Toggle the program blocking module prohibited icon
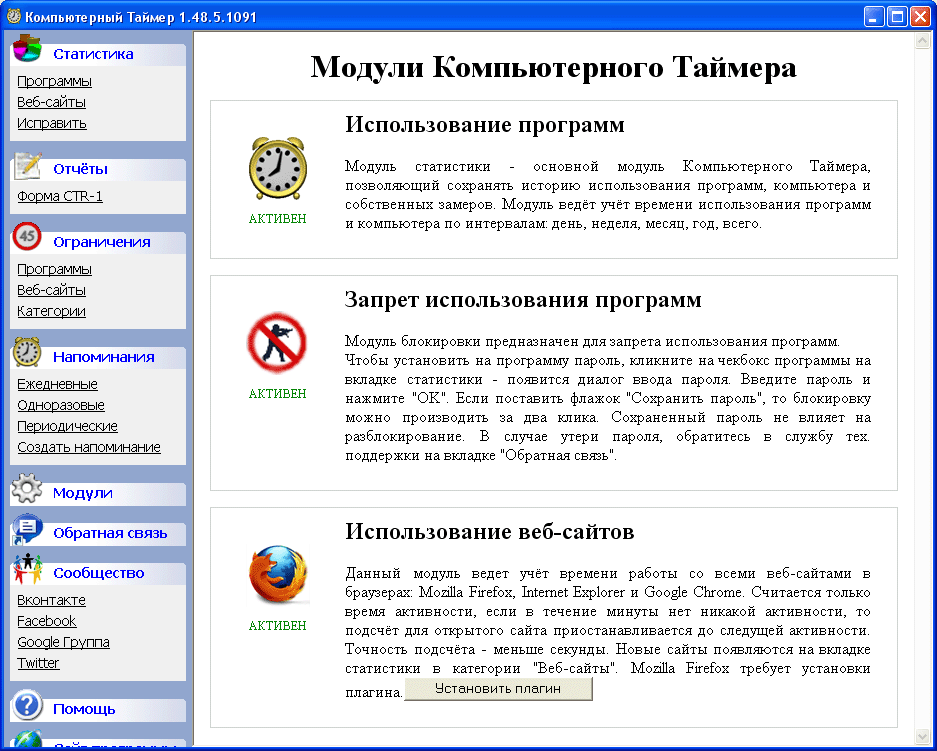This screenshot has width=937, height=751. [x=277, y=344]
